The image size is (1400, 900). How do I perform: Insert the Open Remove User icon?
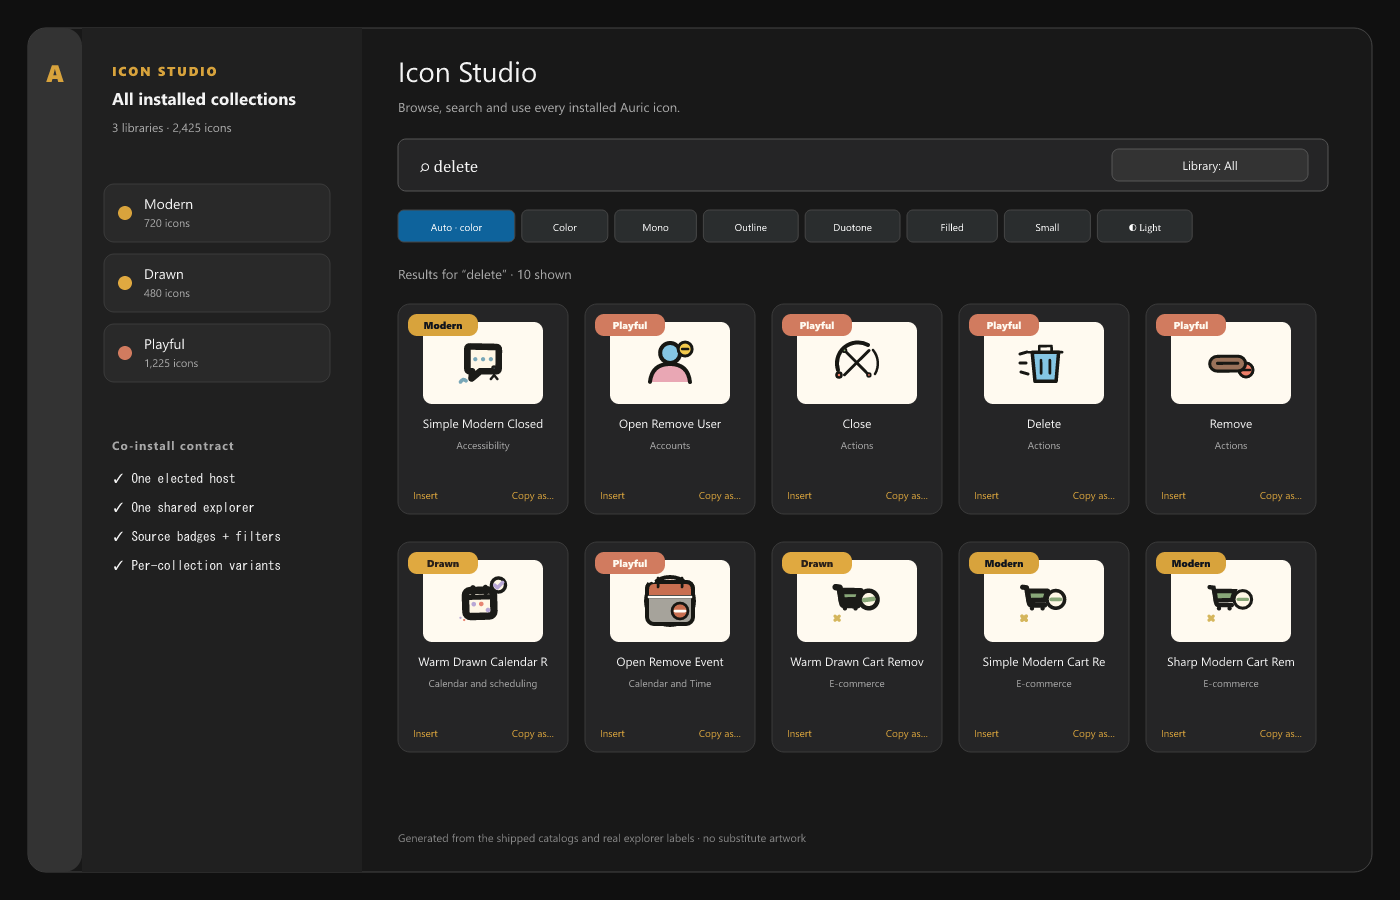coord(612,496)
